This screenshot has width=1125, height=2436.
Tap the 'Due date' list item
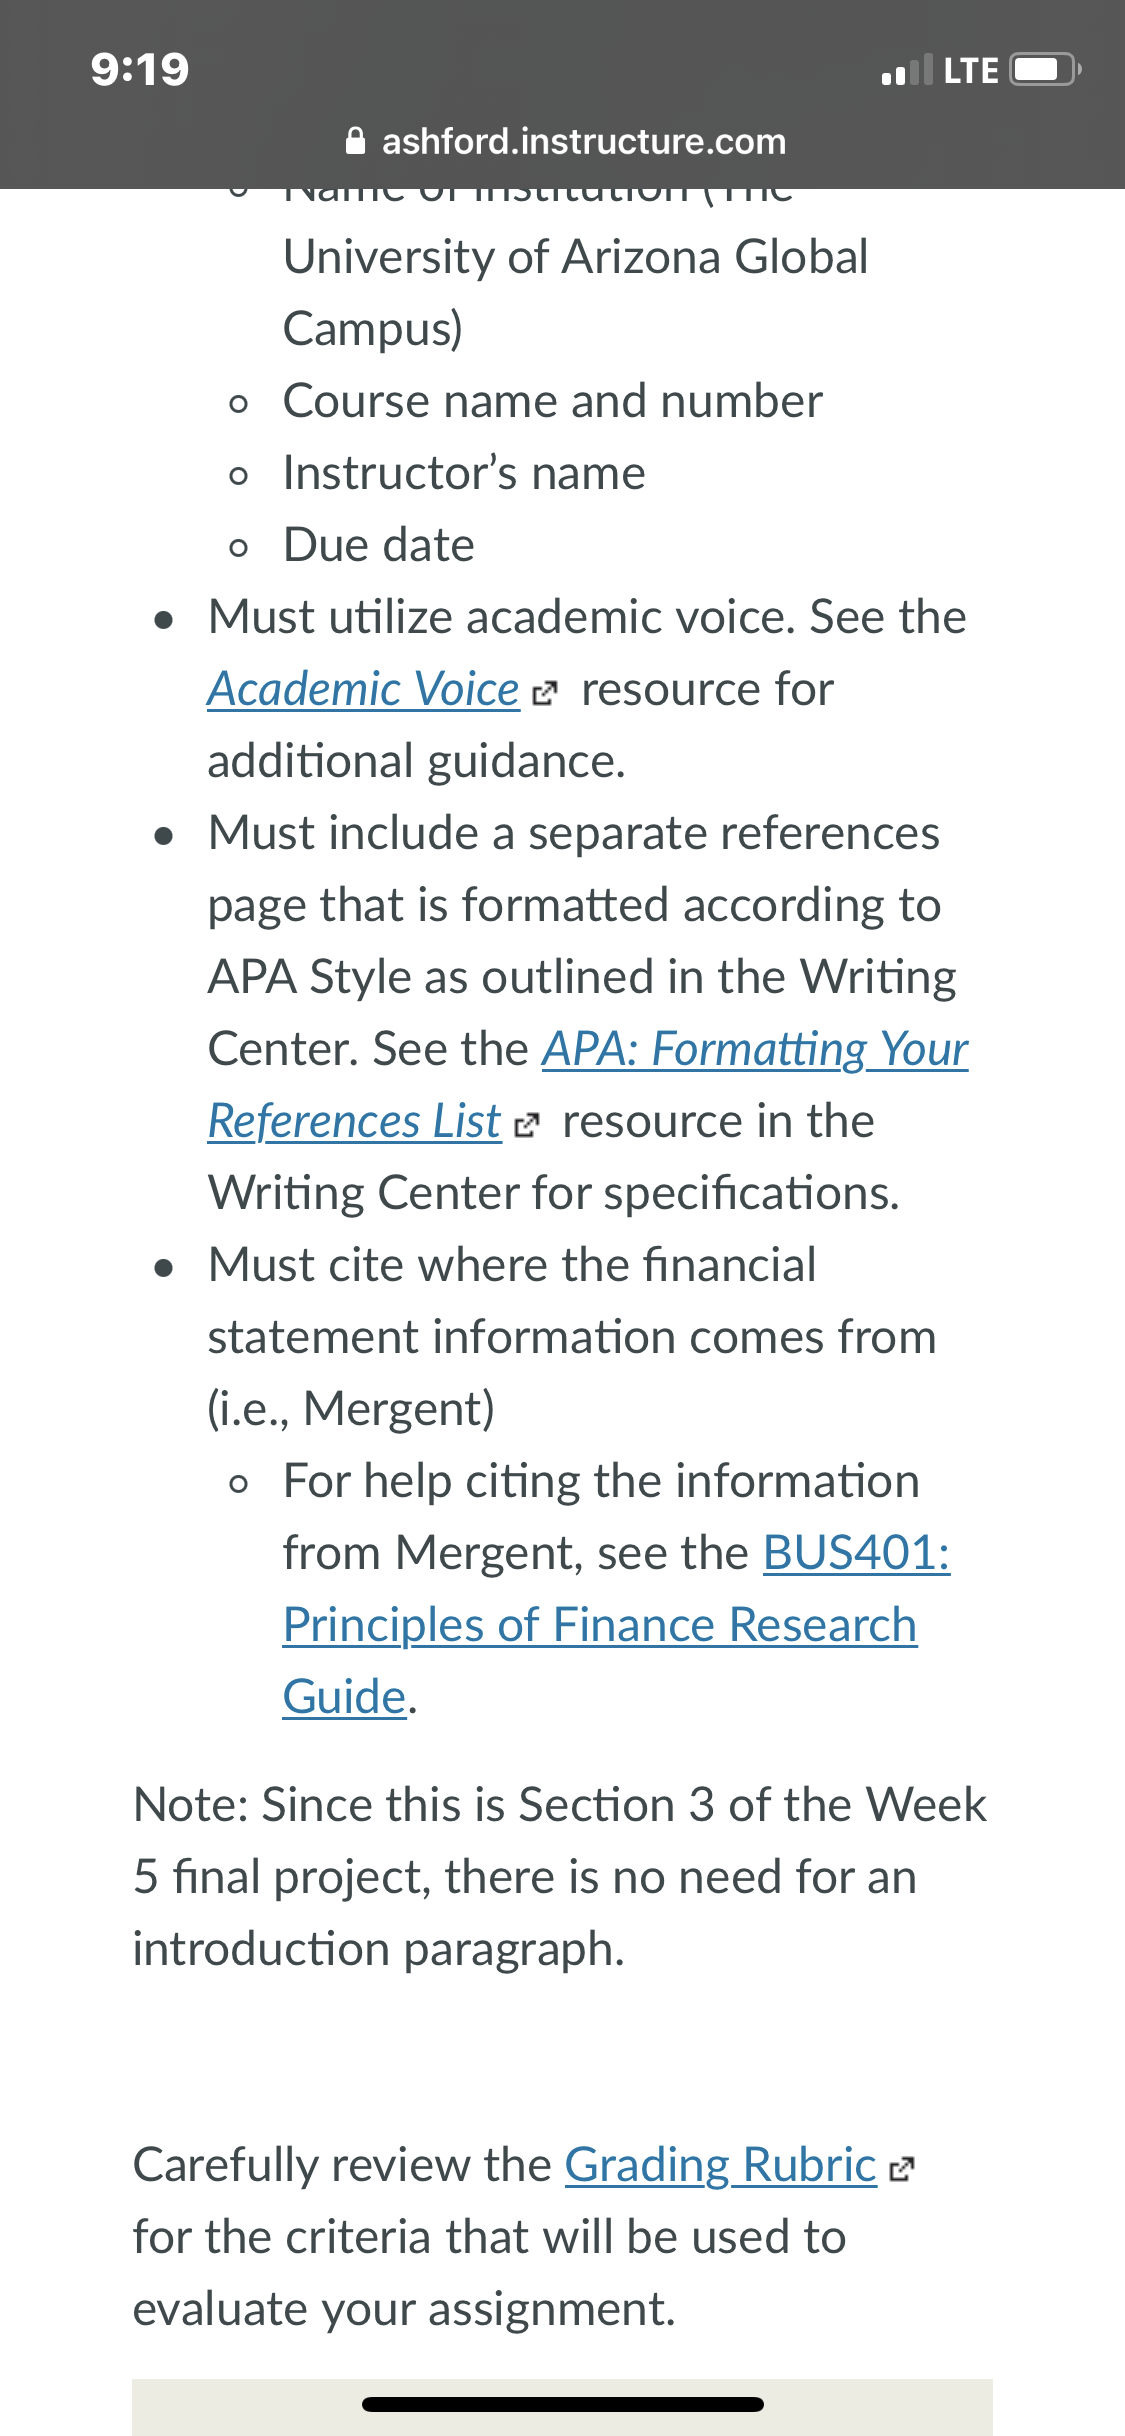[x=379, y=545]
